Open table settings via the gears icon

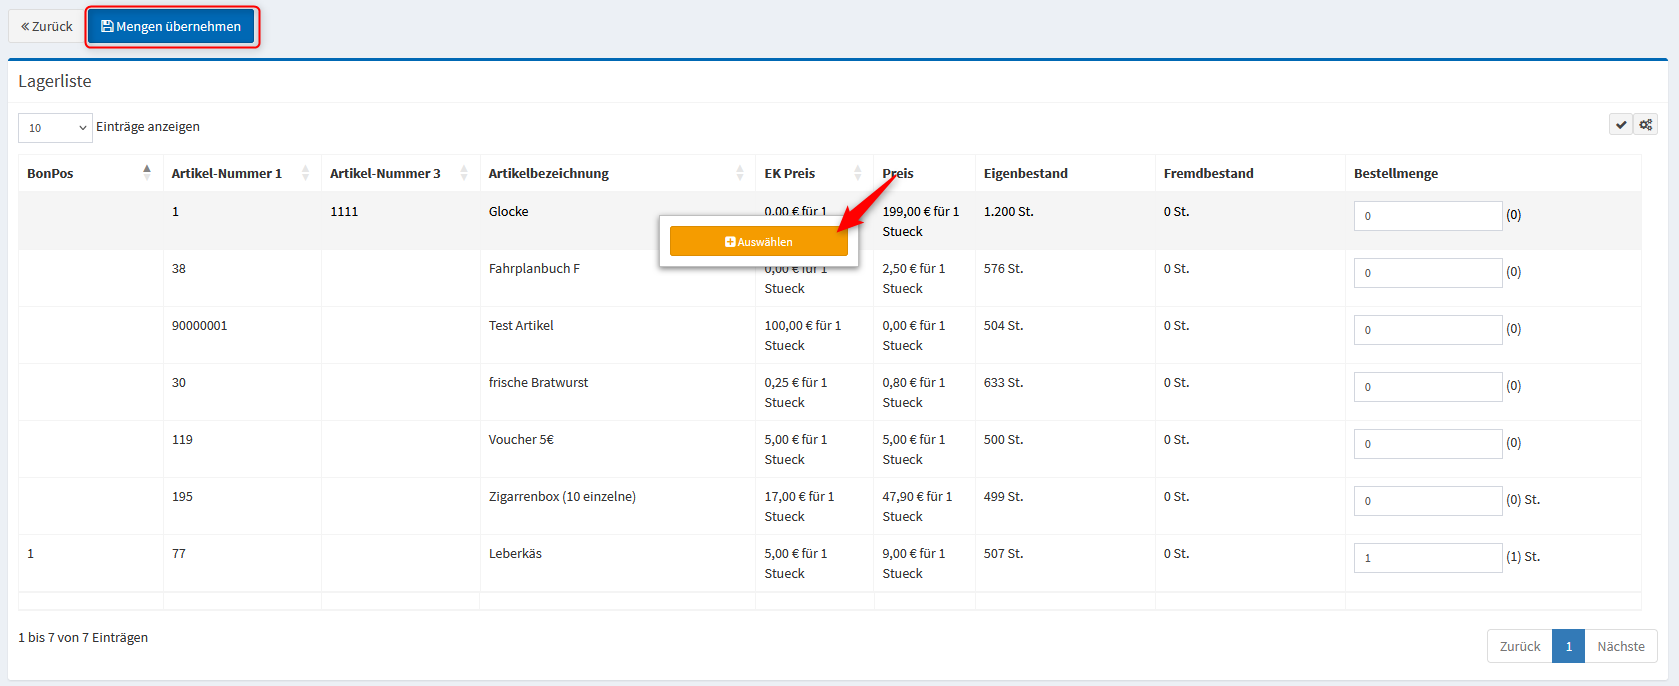(x=1645, y=125)
